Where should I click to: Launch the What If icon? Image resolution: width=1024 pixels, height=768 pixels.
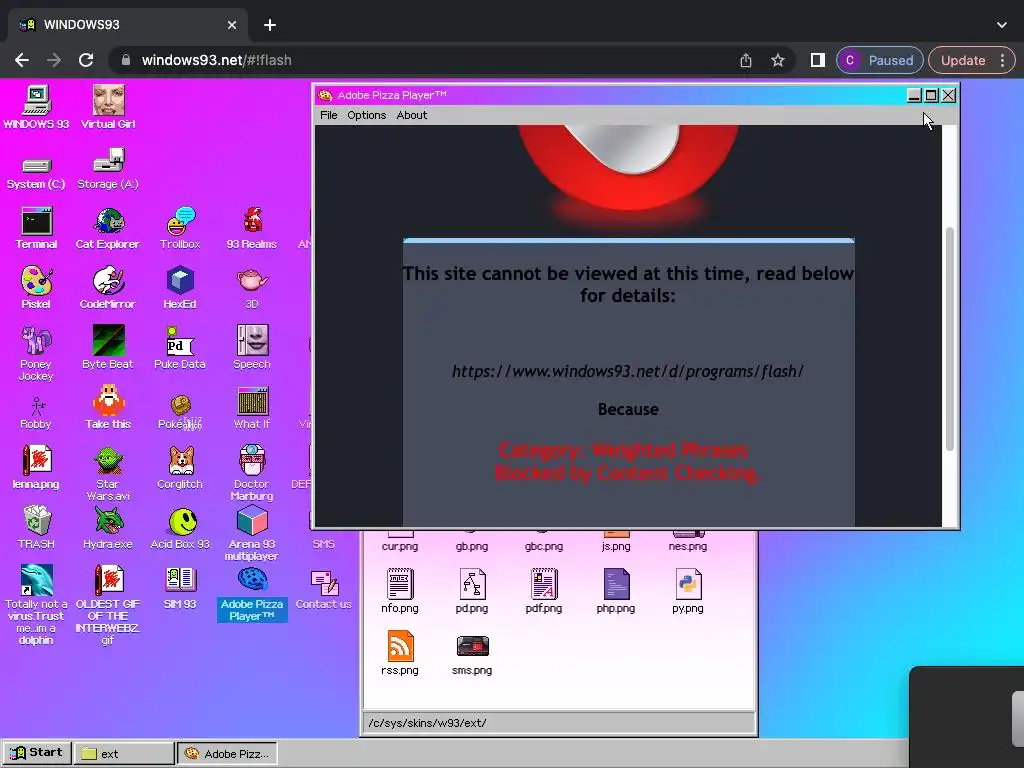251,408
